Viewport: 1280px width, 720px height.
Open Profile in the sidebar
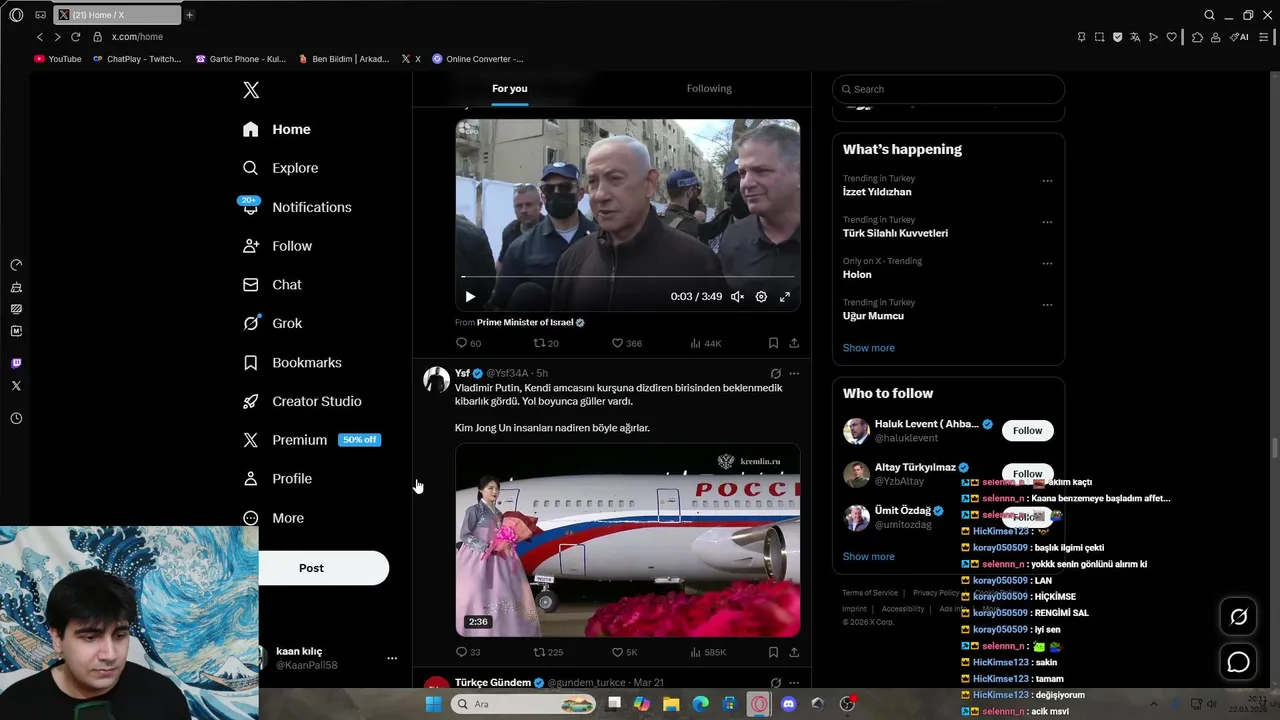pyautogui.click(x=277, y=479)
